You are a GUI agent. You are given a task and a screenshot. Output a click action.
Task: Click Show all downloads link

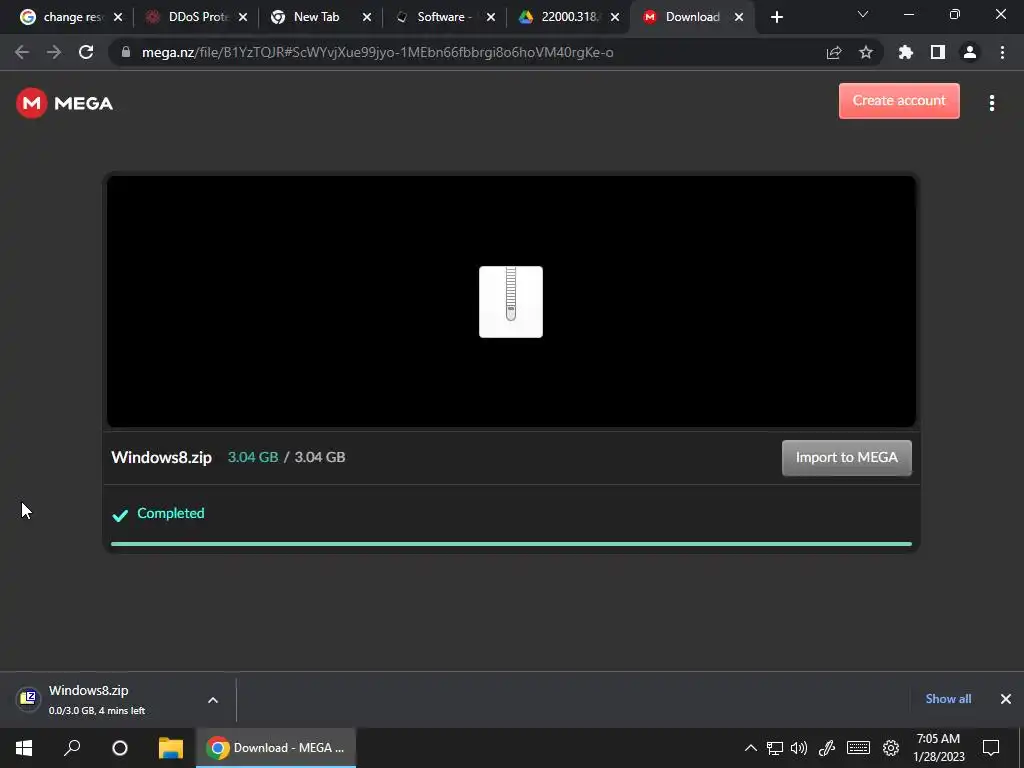(948, 699)
